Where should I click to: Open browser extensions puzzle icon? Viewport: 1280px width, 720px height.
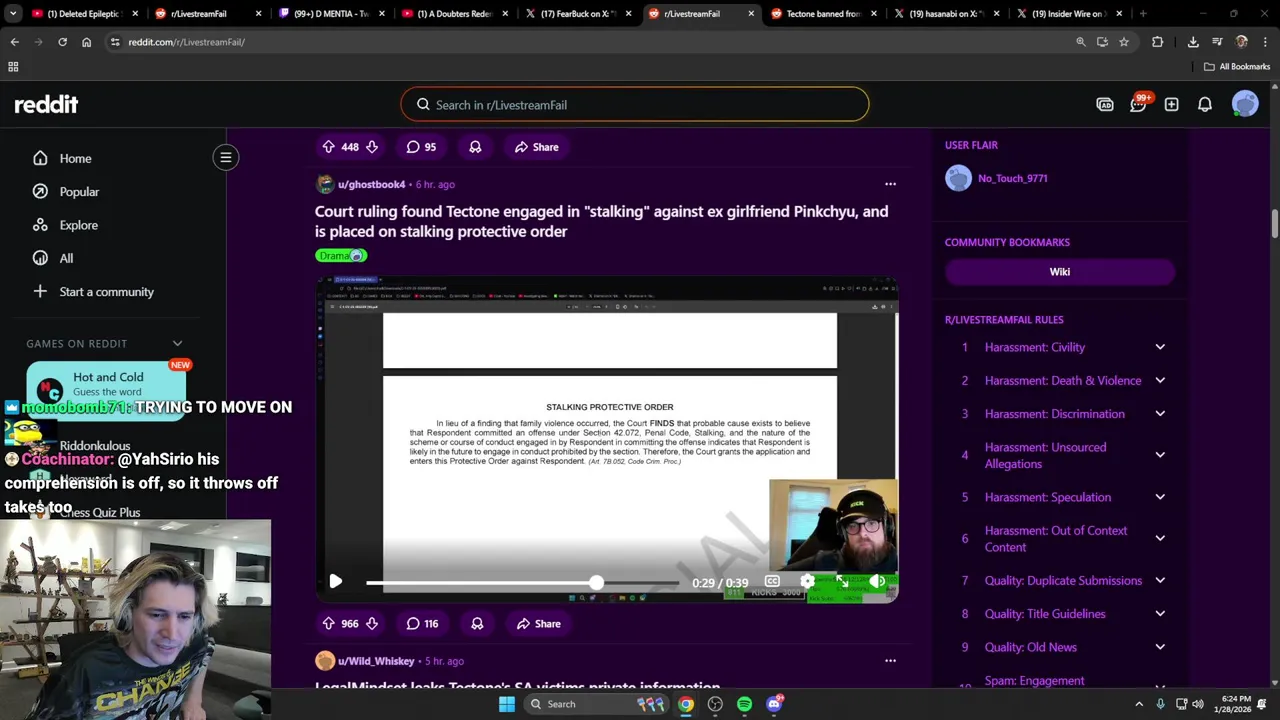(x=1157, y=42)
